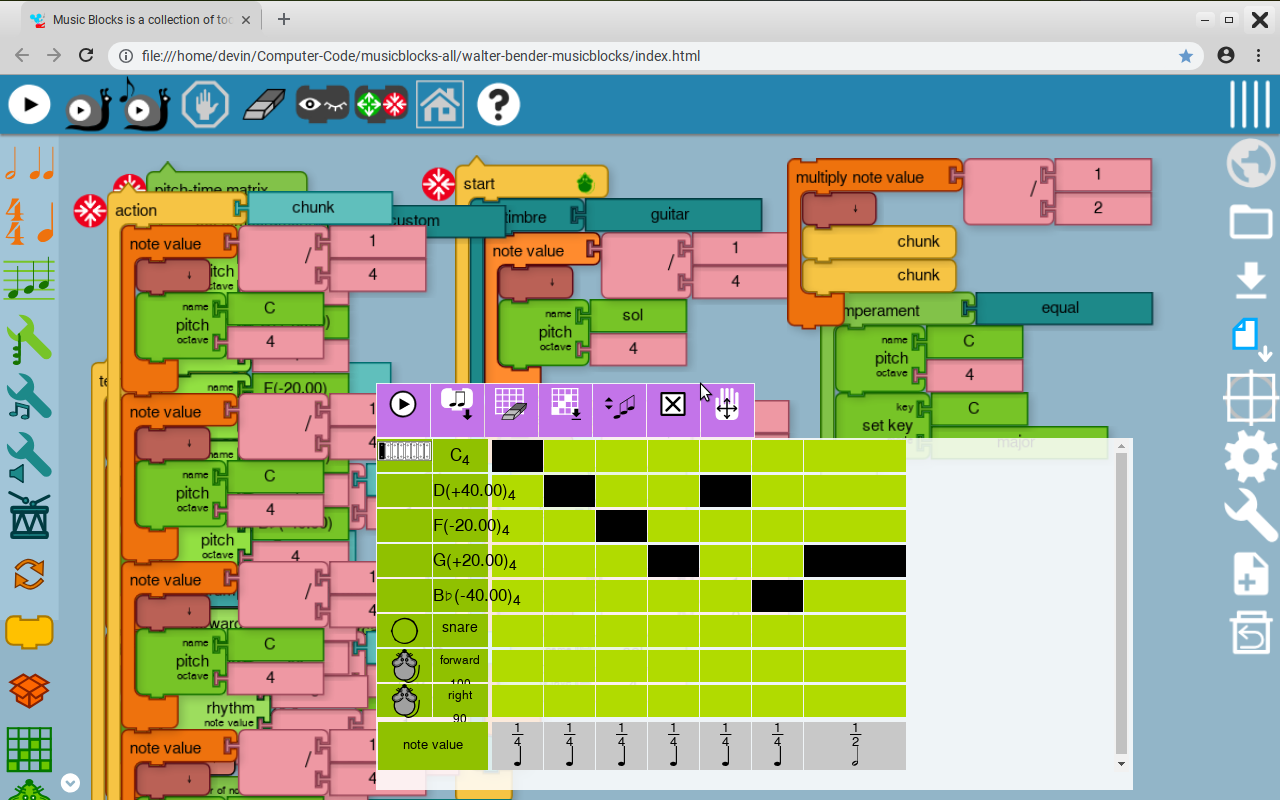Open the hamburger menu at top right
This screenshot has height=800, width=1280.
point(1250,104)
